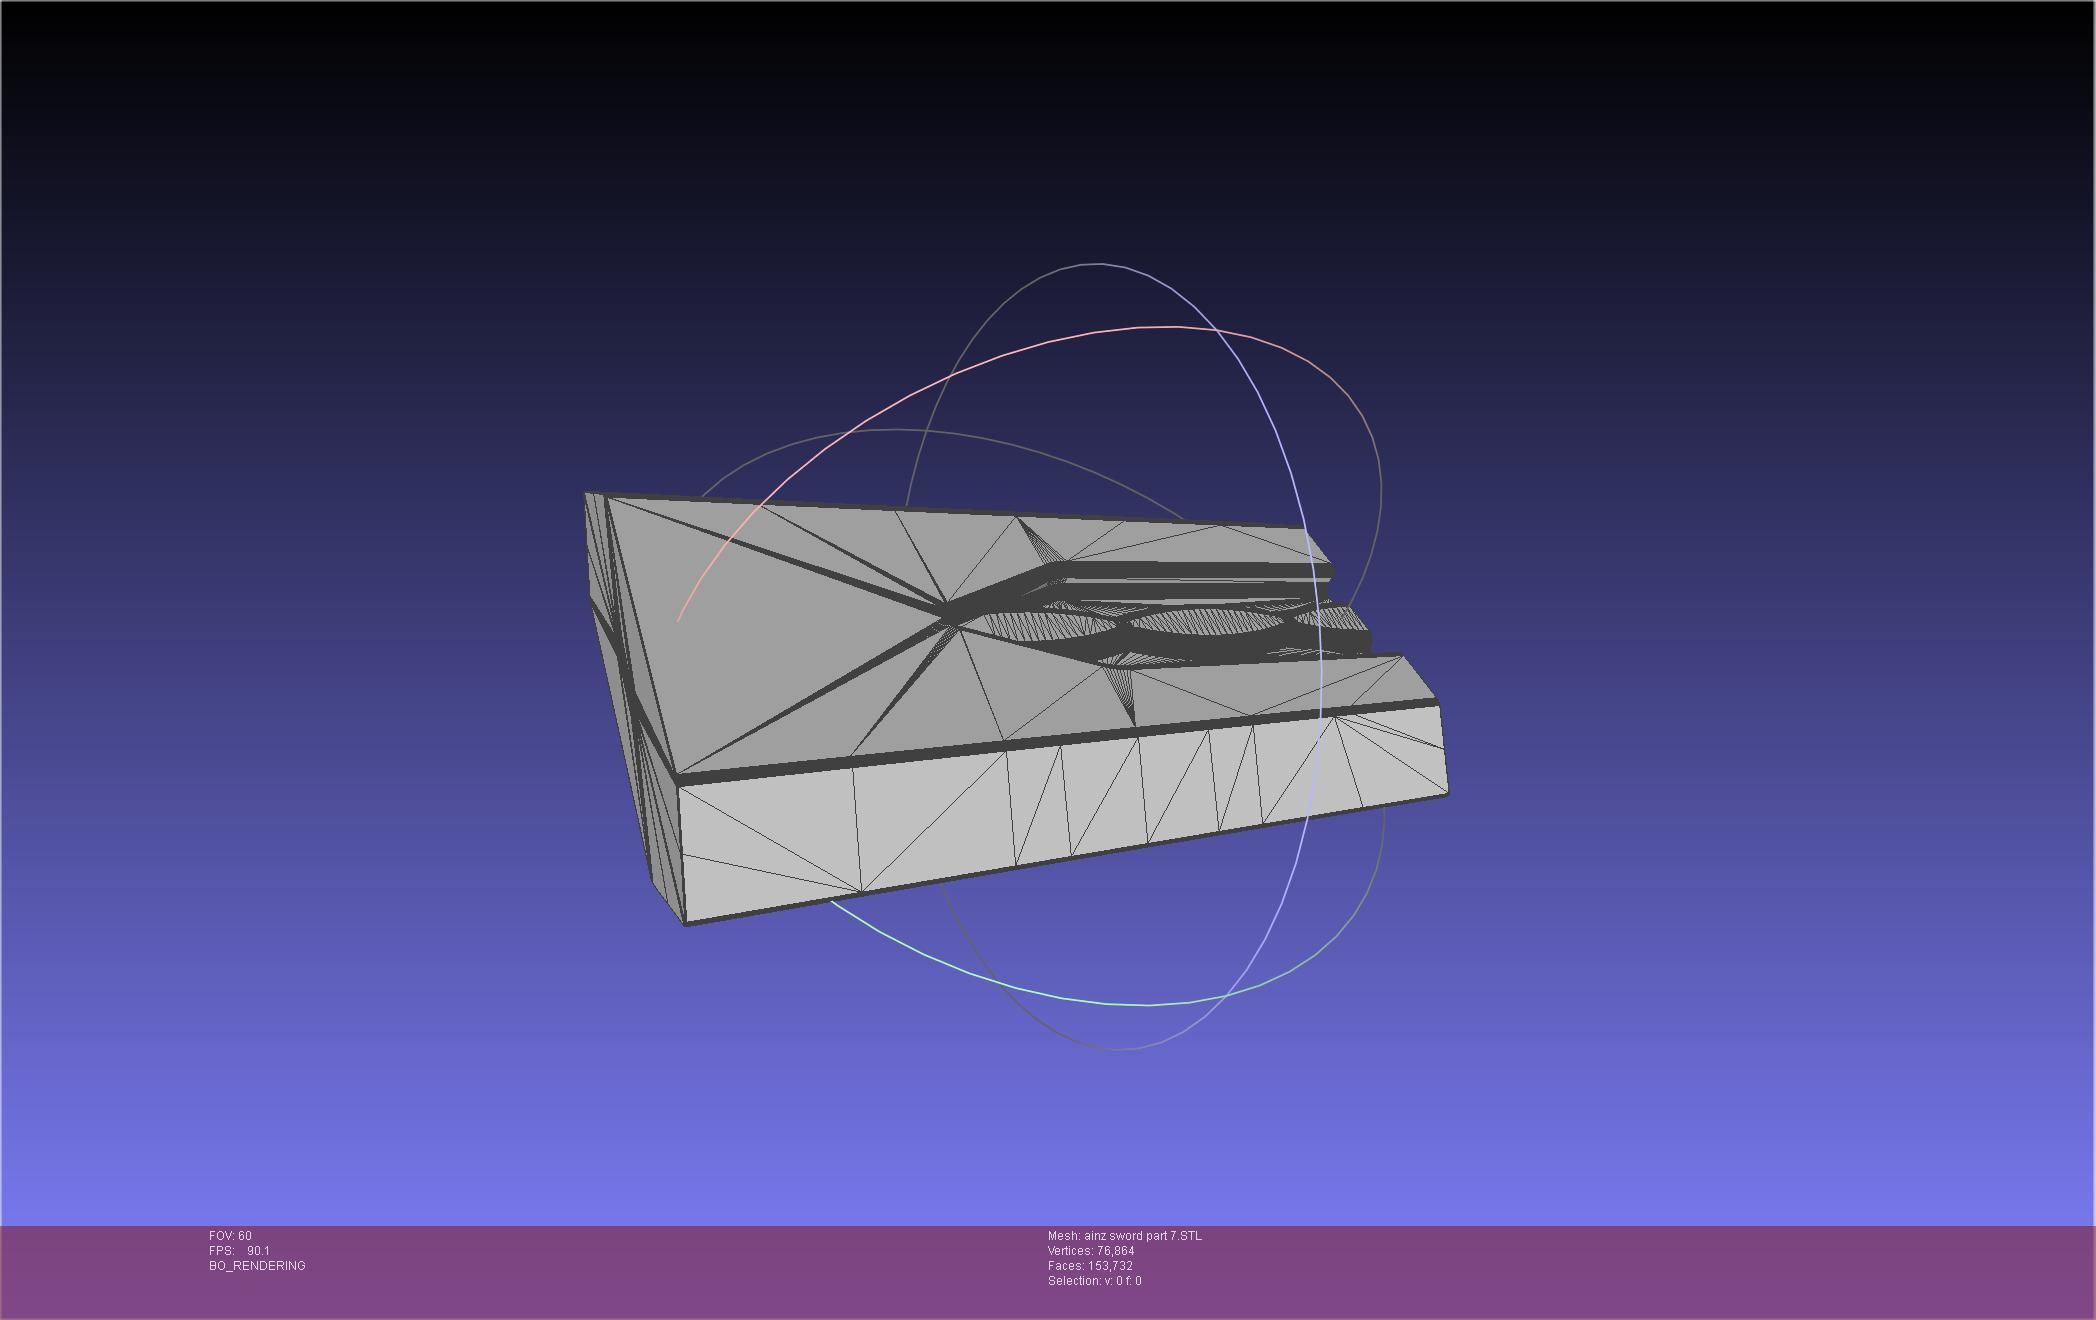Viewport: 2096px width, 1320px height.
Task: Click the FPS readout text
Action: click(239, 1251)
